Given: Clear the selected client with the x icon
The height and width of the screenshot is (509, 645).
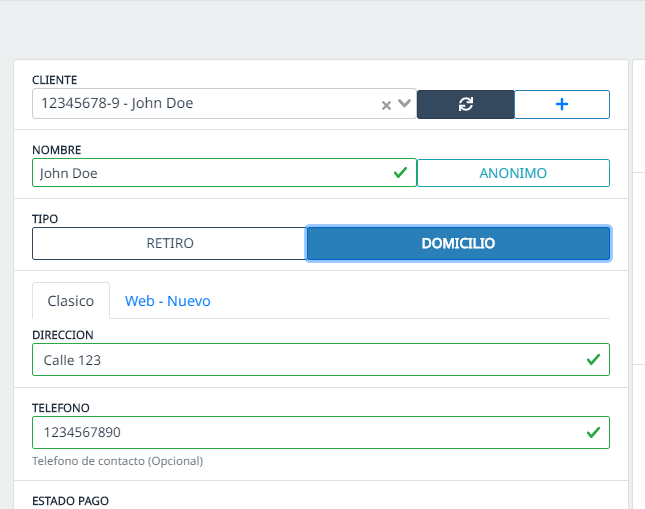Looking at the screenshot, I should tap(386, 104).
